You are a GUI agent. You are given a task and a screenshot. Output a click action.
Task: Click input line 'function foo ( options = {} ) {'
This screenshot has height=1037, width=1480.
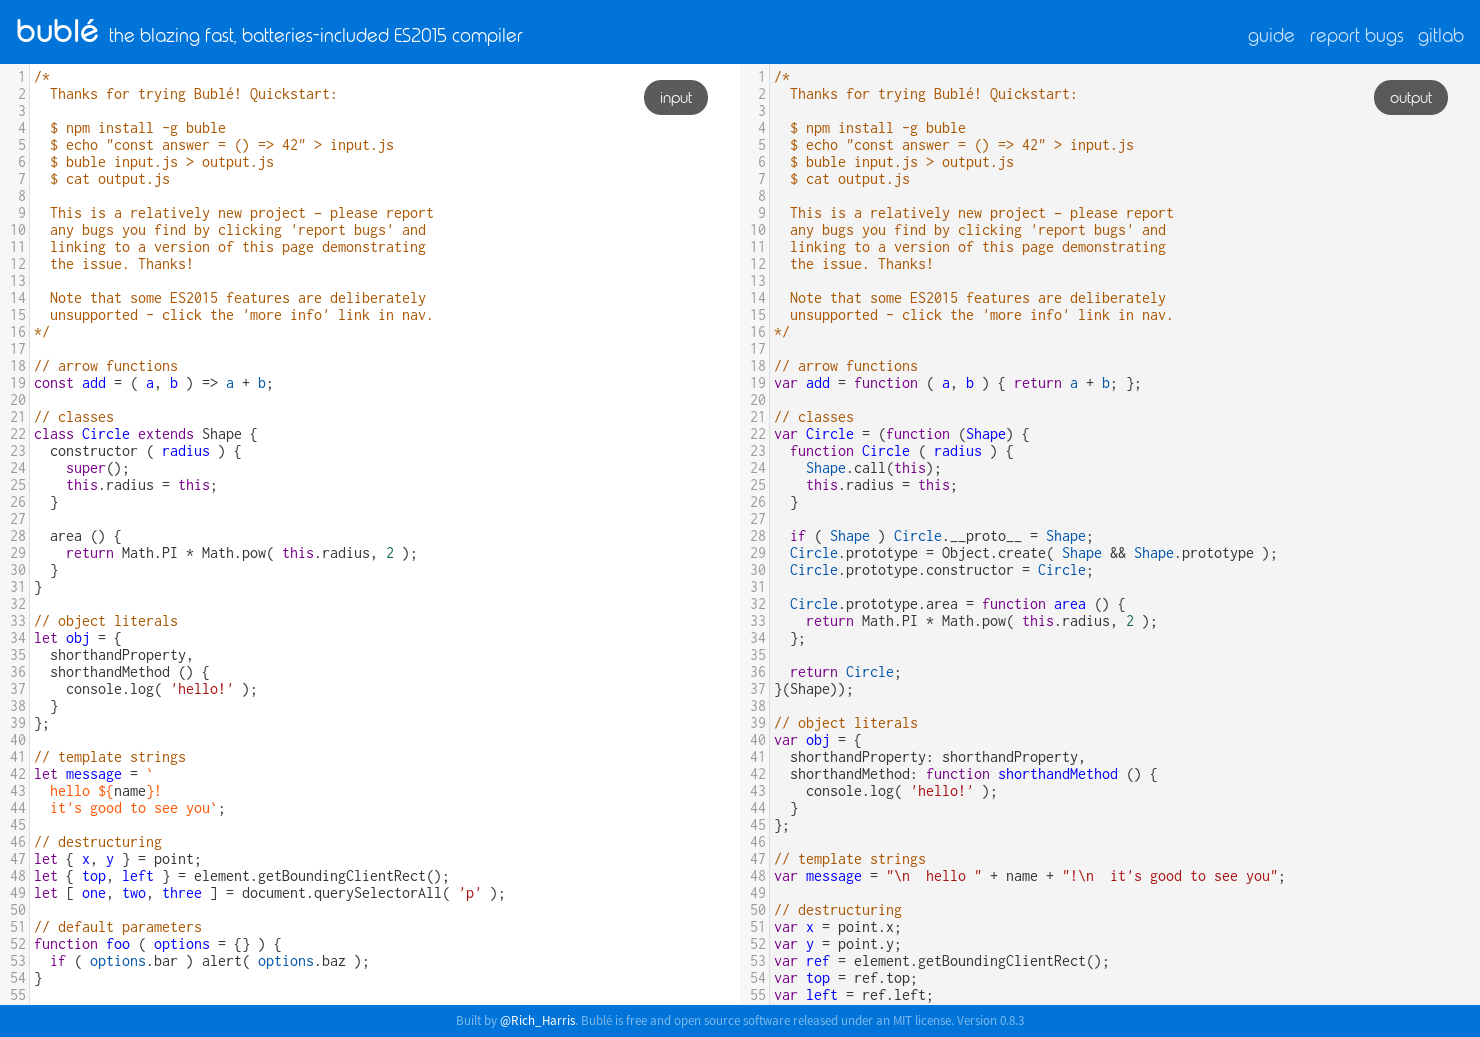point(158,944)
